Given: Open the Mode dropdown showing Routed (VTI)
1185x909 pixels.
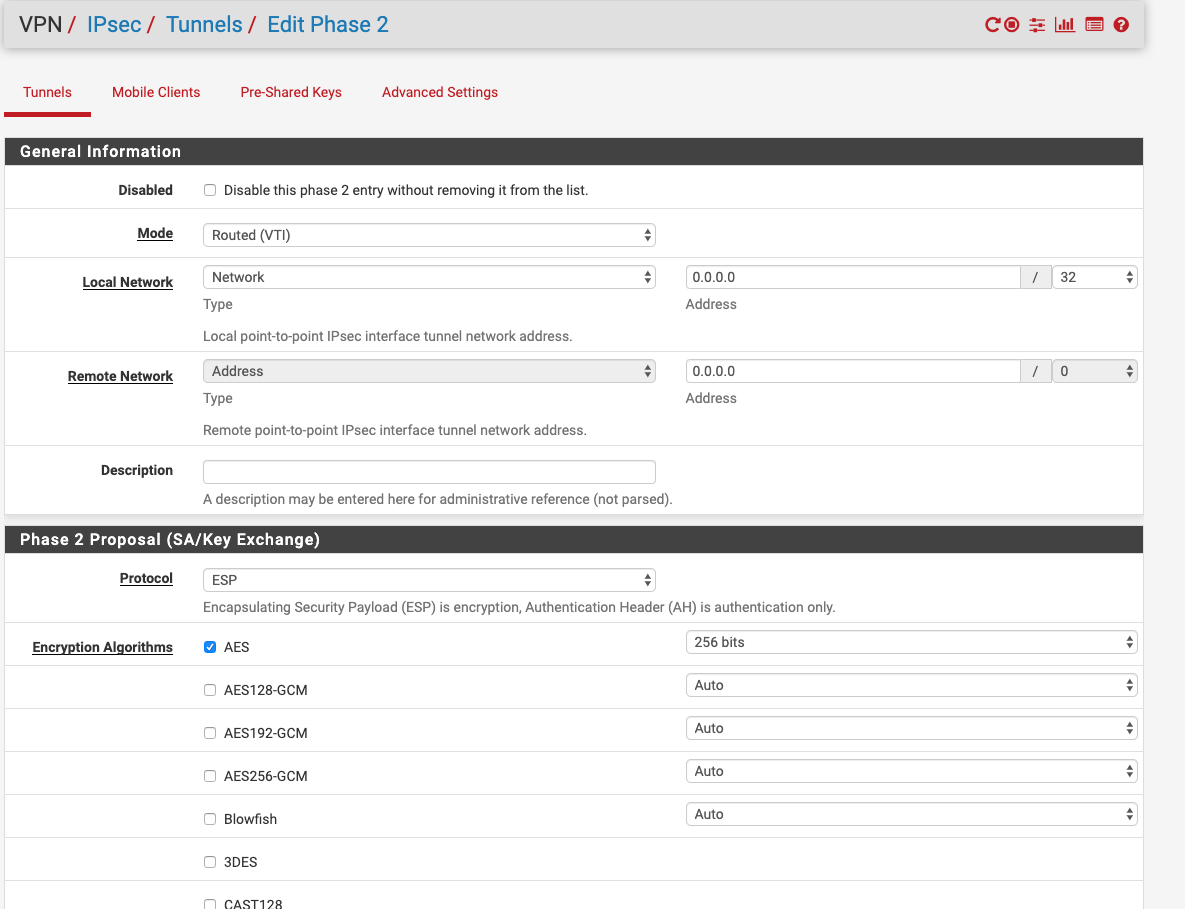Looking at the screenshot, I should click(x=429, y=235).
